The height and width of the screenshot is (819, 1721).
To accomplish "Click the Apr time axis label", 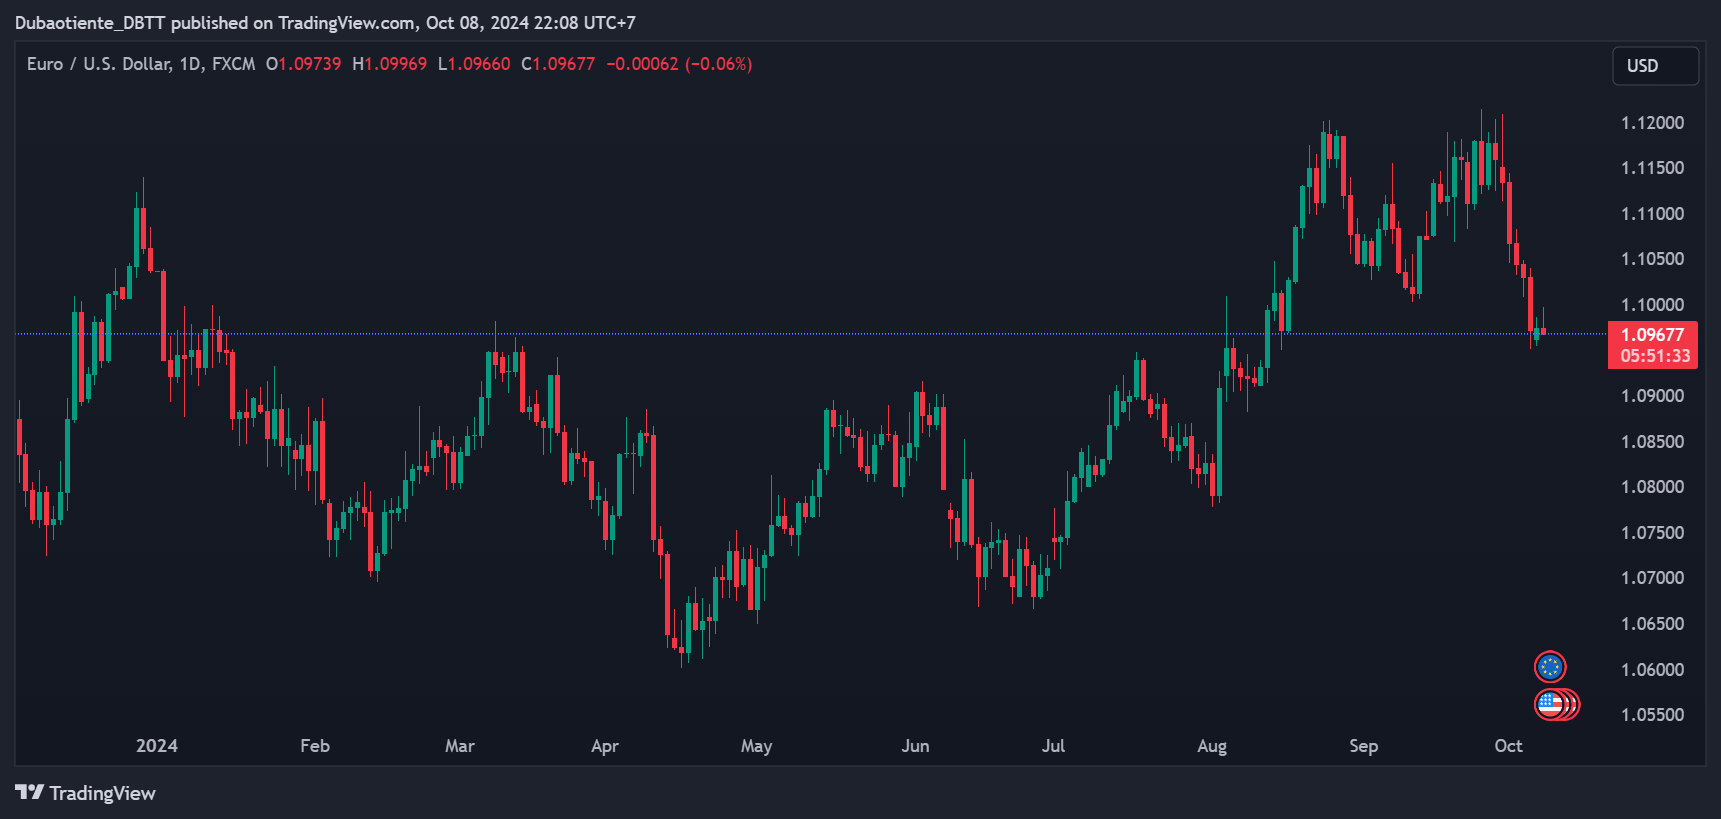I will click(605, 746).
